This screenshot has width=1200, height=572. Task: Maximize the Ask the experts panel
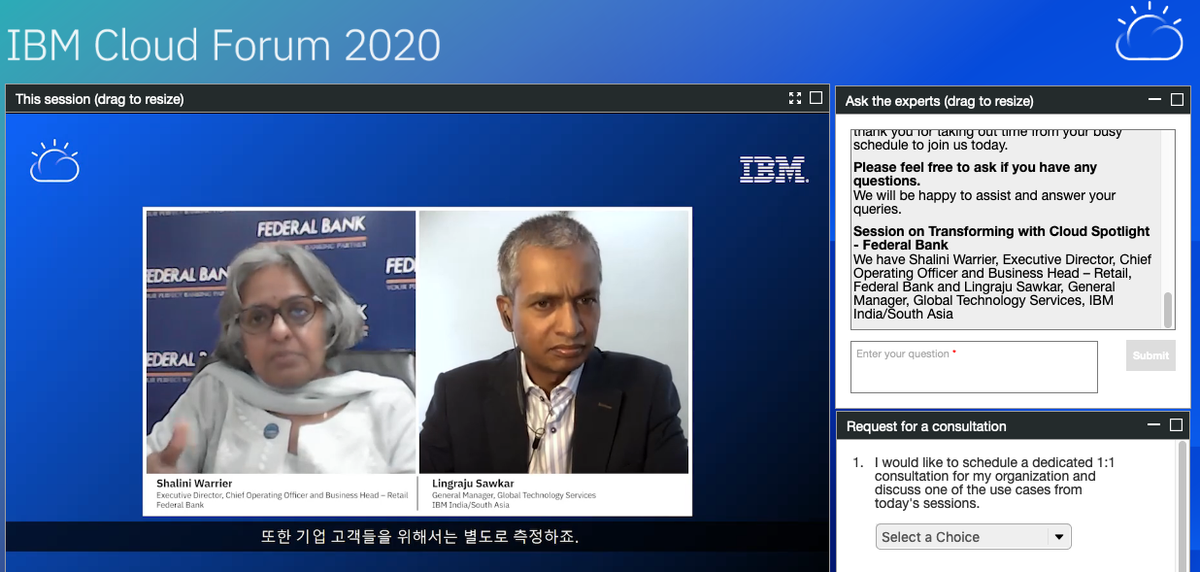(x=1177, y=100)
